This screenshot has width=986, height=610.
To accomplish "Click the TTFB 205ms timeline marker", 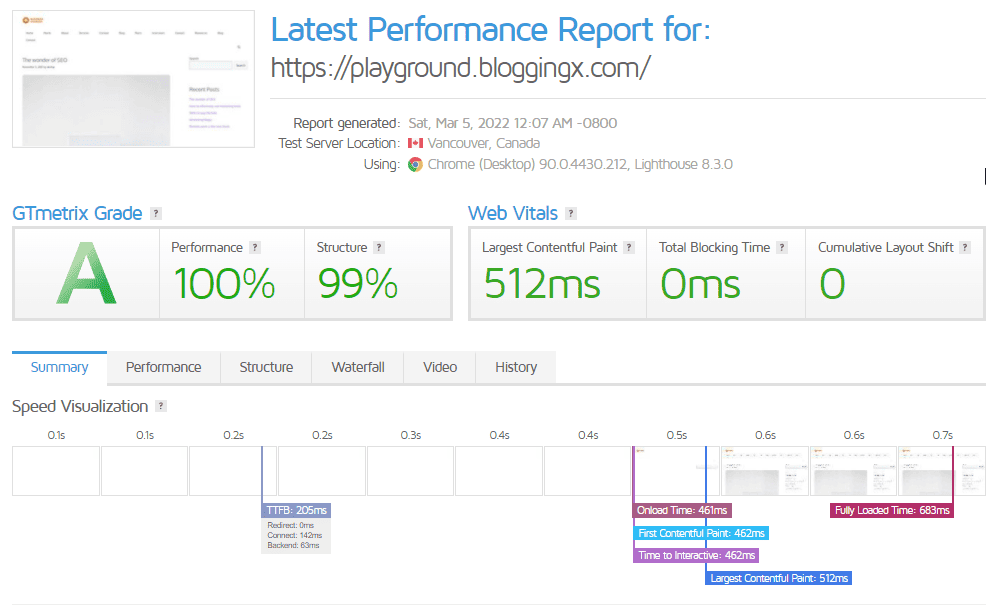I will click(297, 510).
